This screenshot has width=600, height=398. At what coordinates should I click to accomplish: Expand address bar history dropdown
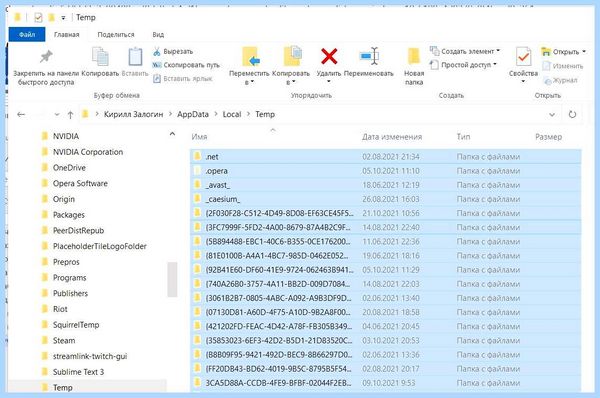point(552,114)
